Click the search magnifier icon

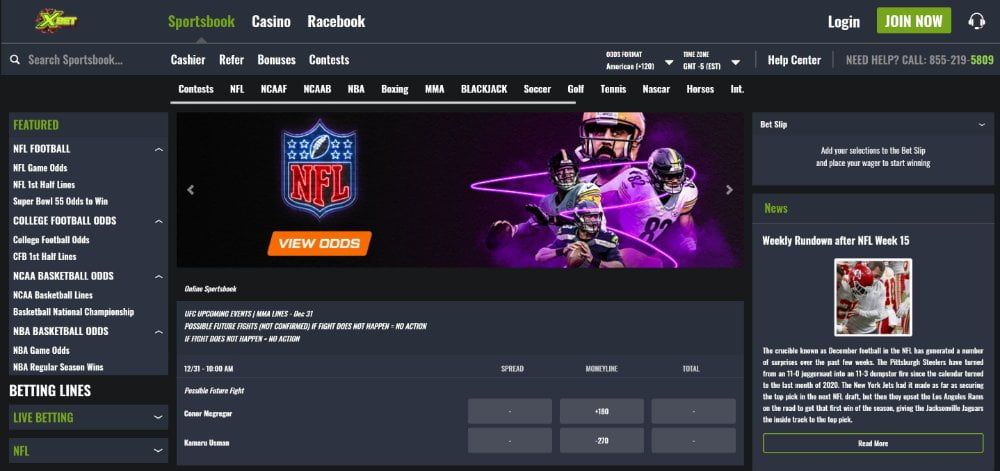[x=15, y=60]
